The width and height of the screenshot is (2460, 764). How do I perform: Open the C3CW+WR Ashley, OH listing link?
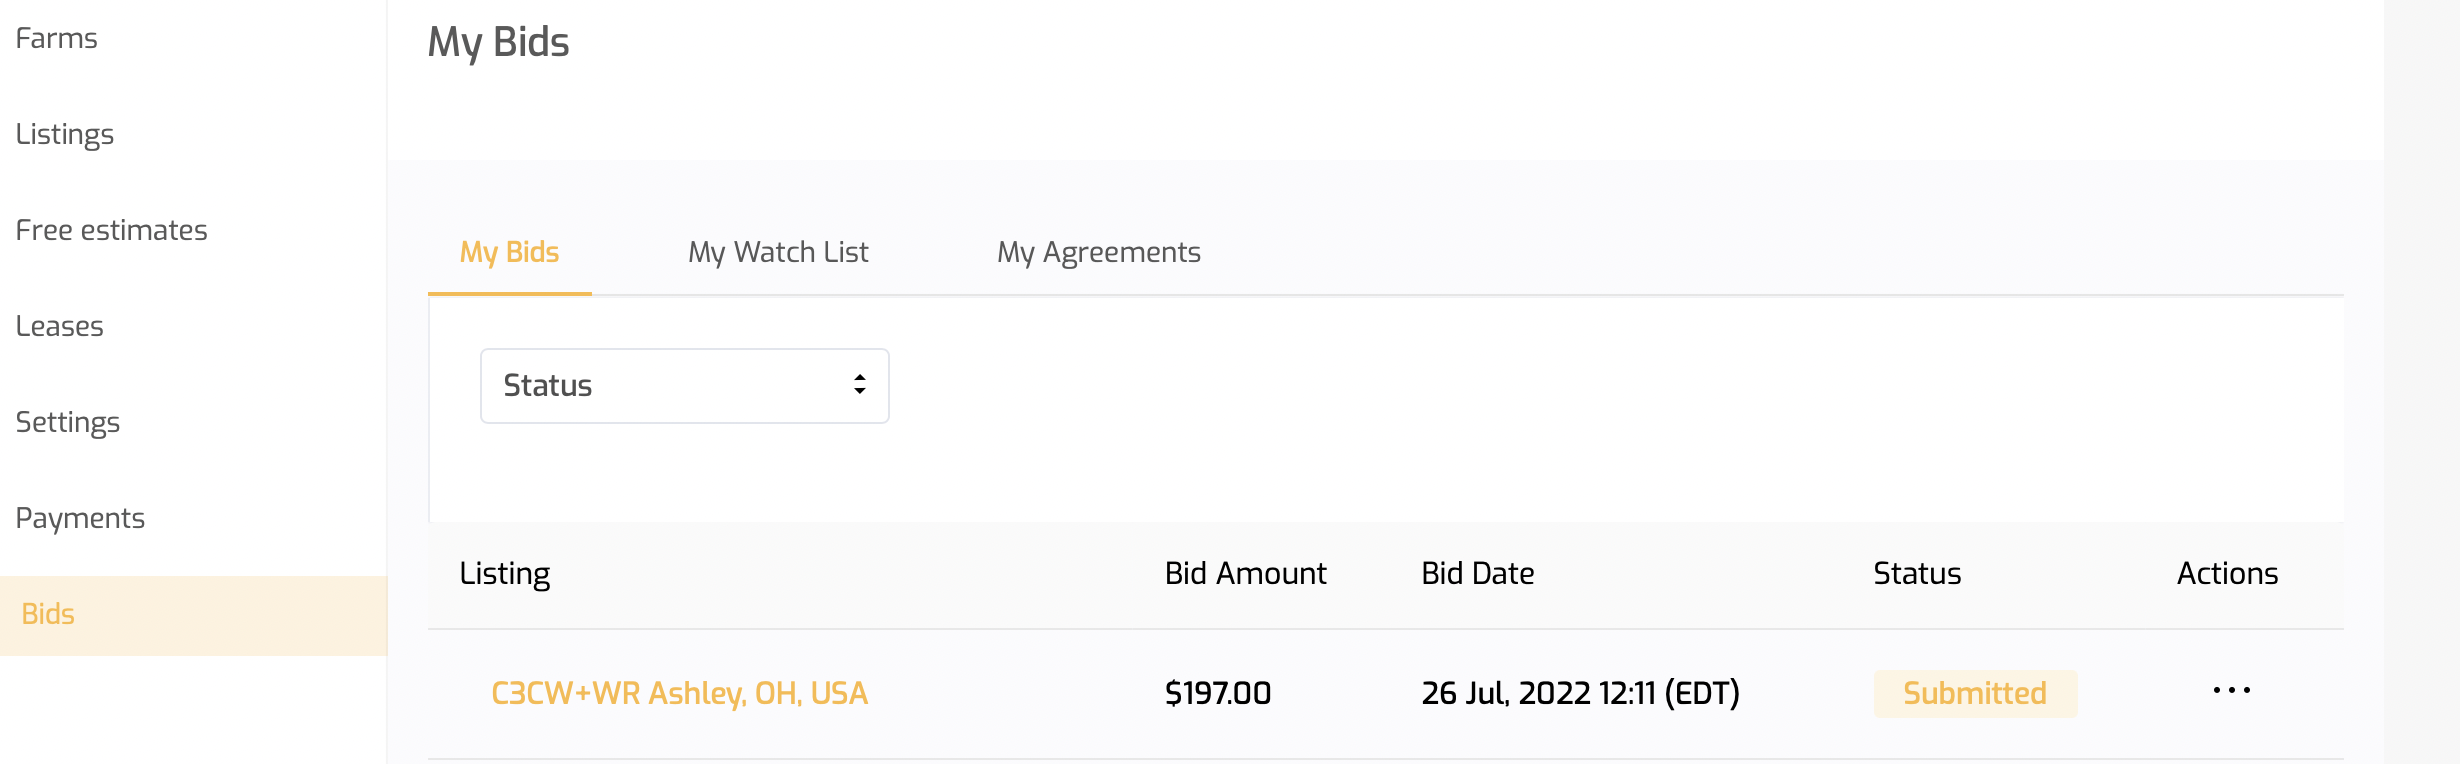click(x=679, y=693)
